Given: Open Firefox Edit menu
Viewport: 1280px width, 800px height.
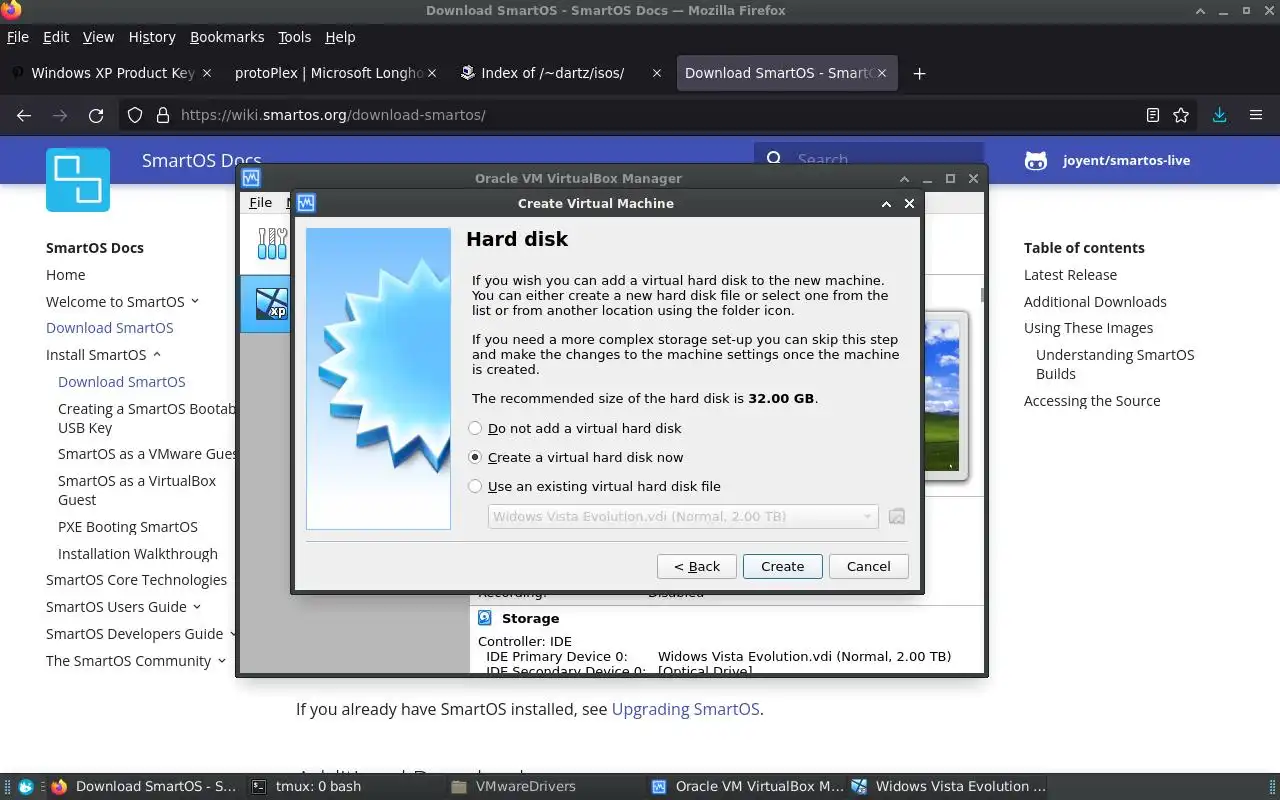Looking at the screenshot, I should coord(56,37).
